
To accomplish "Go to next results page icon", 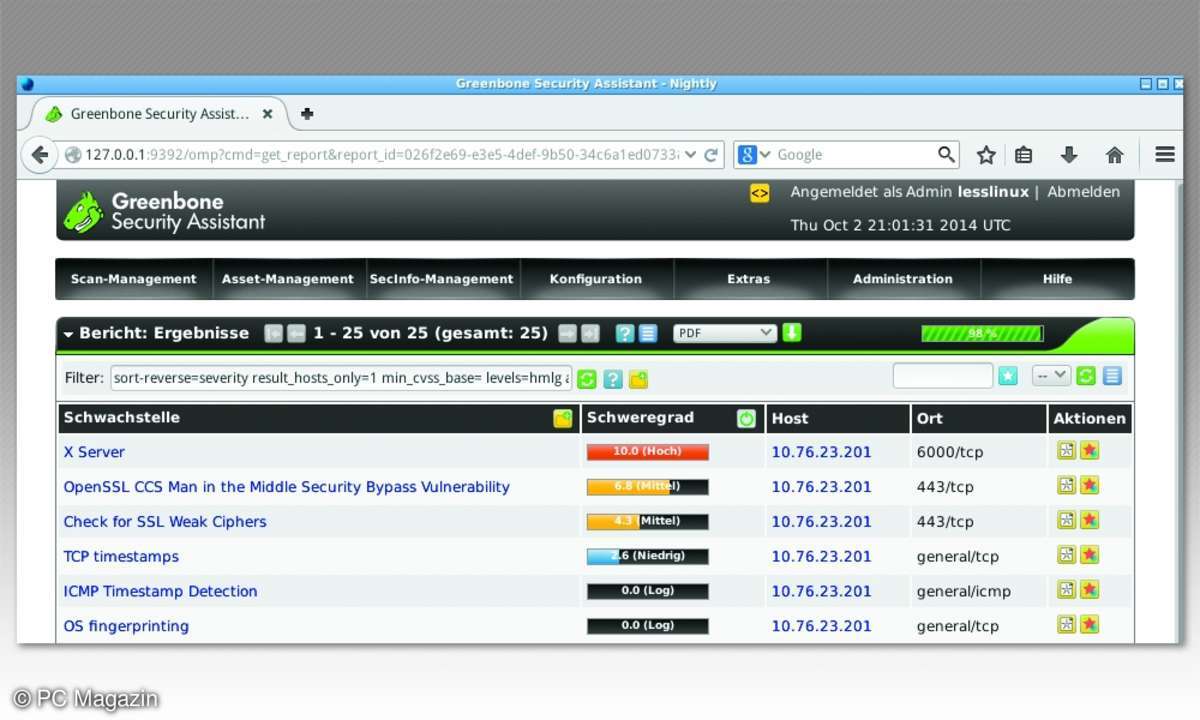I will [x=568, y=333].
